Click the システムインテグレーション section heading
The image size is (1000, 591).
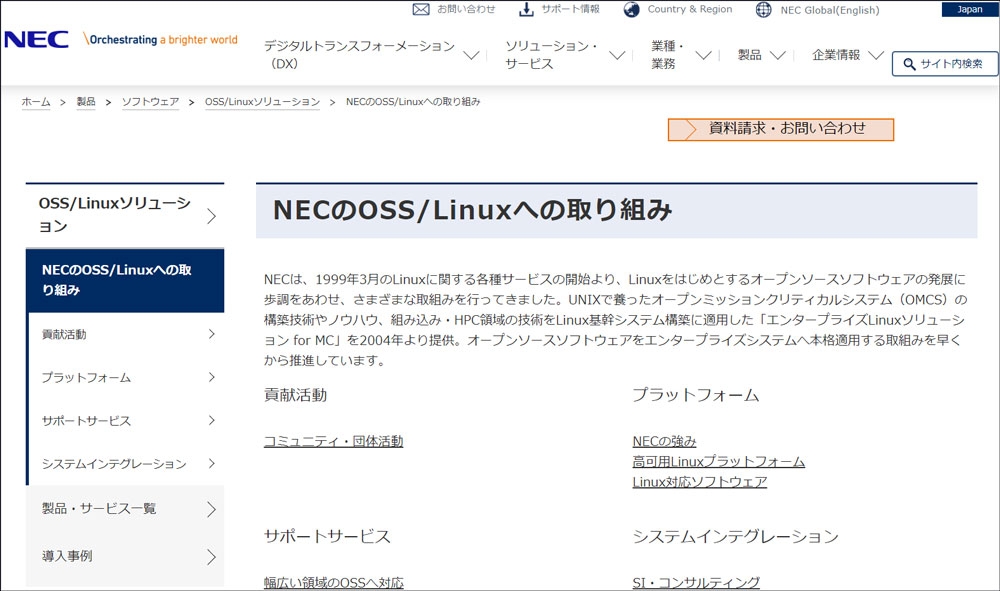735,537
